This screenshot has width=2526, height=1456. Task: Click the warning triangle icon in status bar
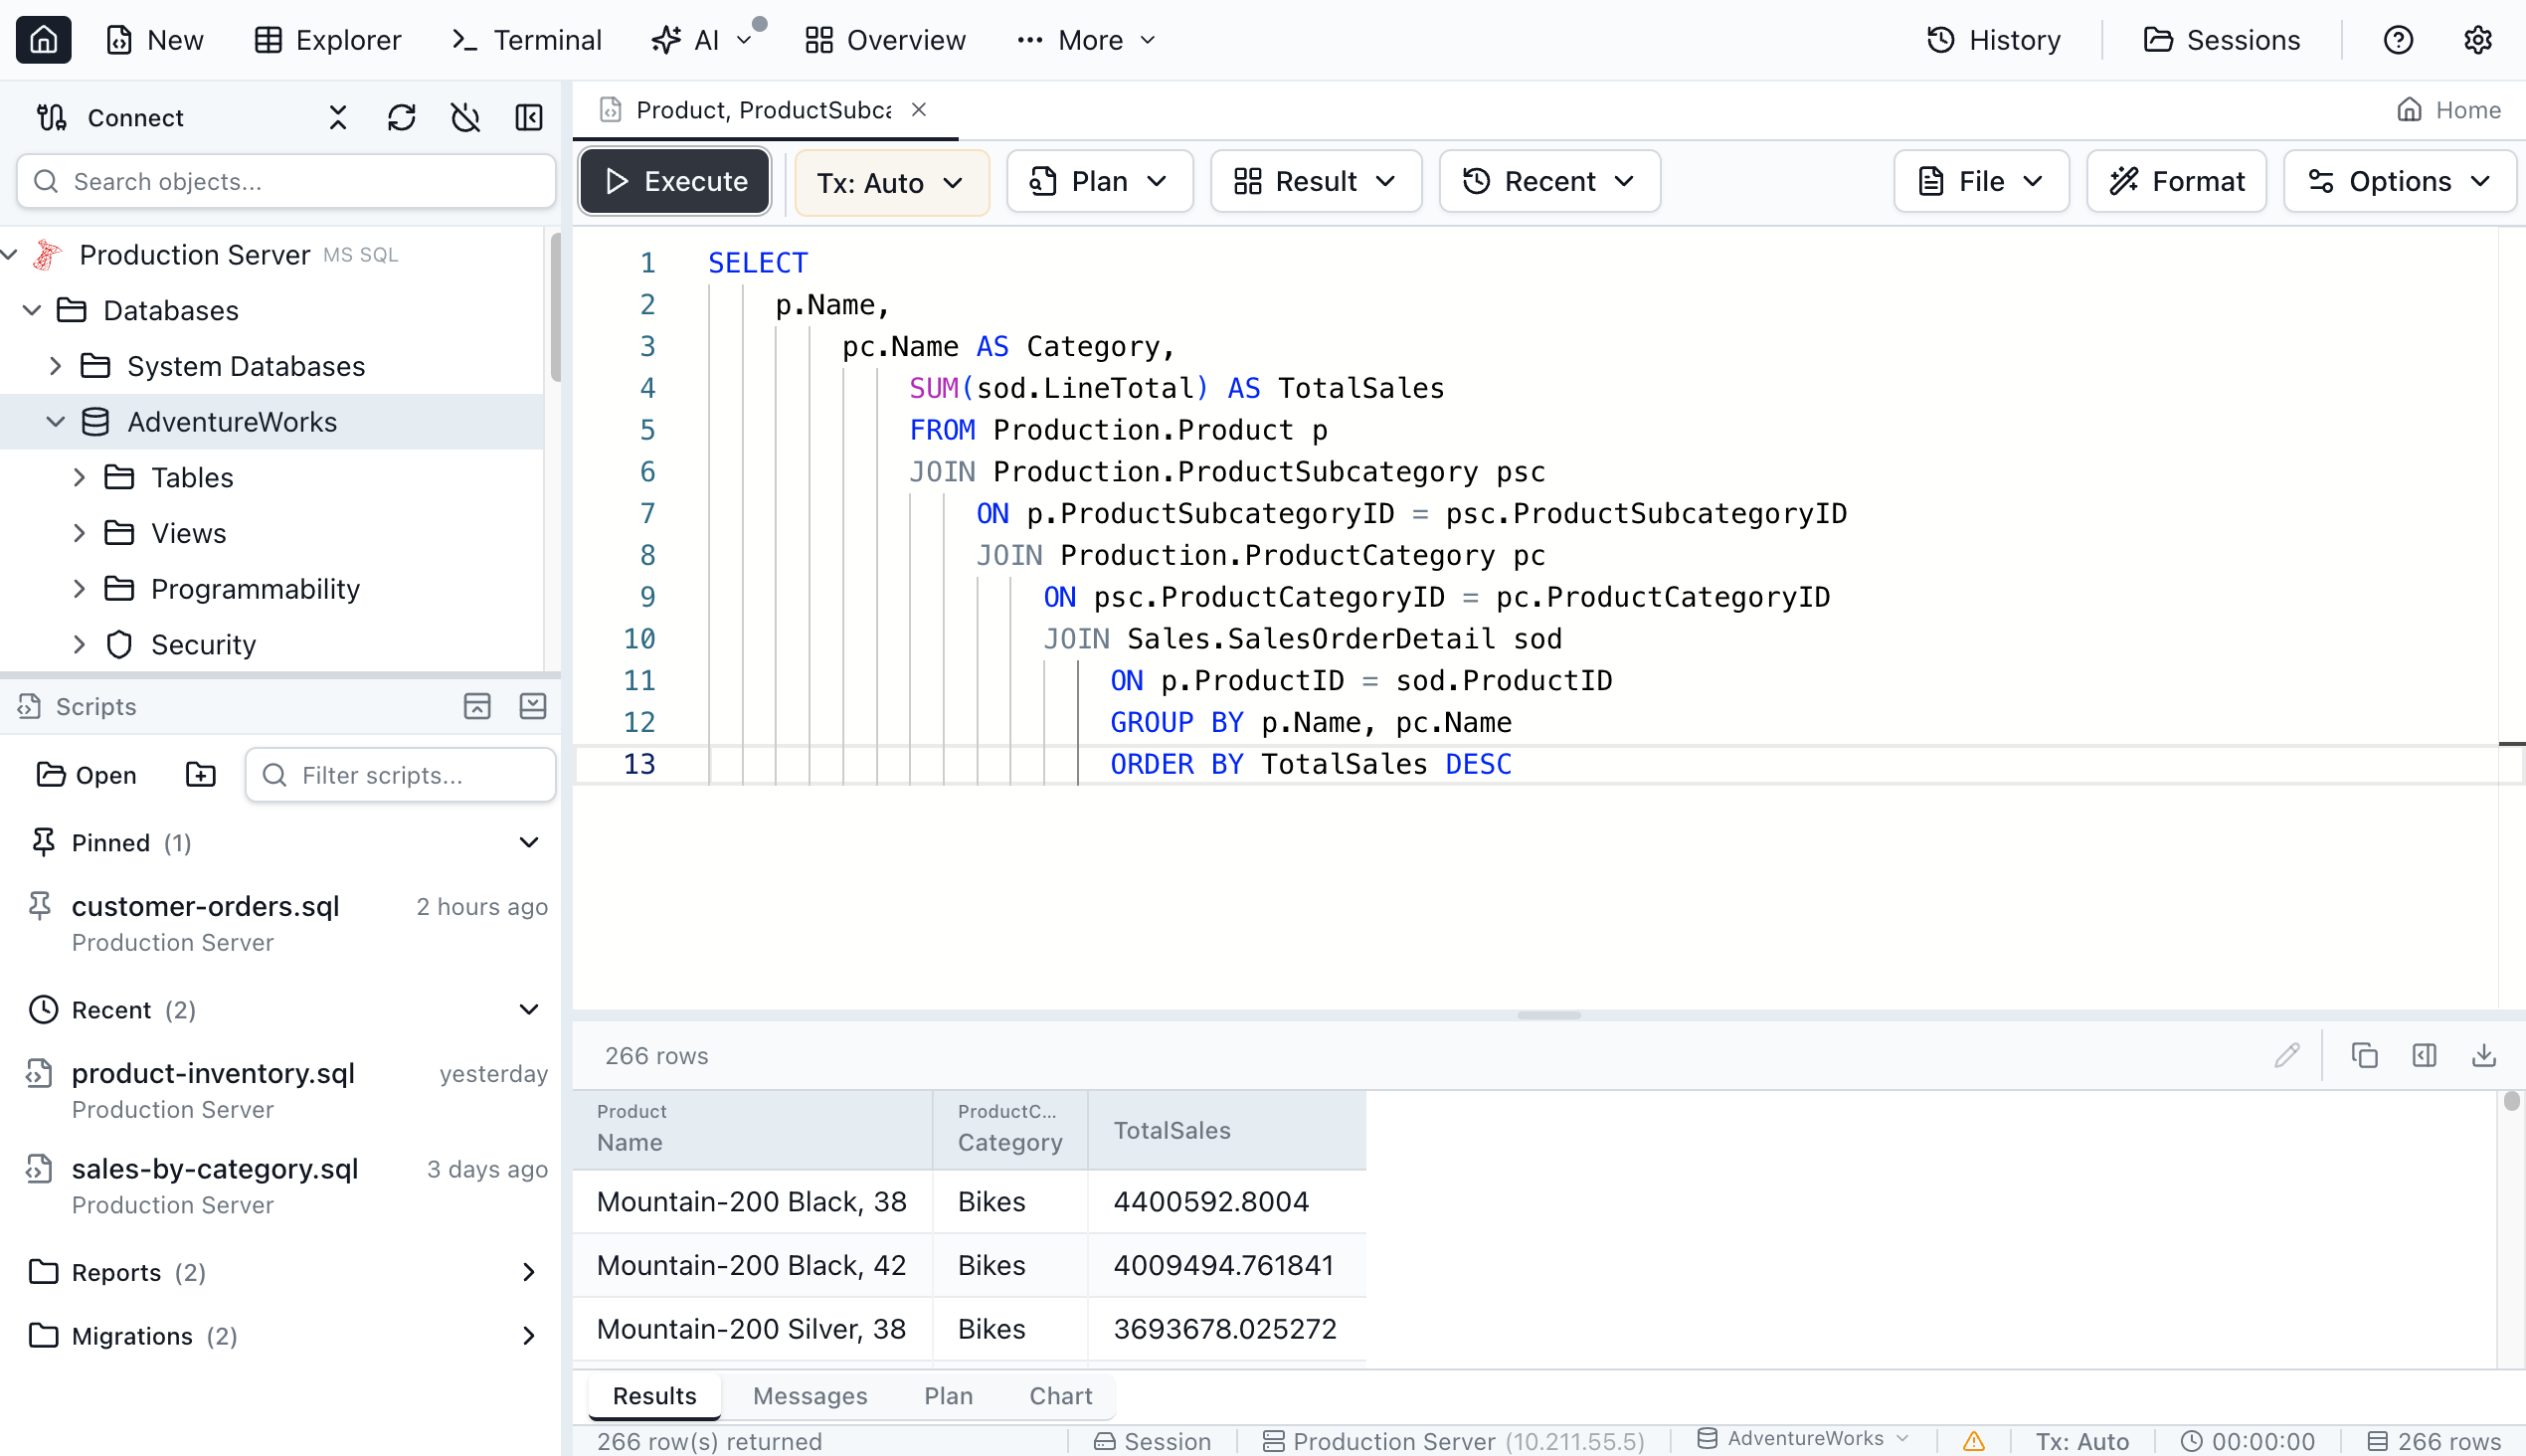(1973, 1441)
